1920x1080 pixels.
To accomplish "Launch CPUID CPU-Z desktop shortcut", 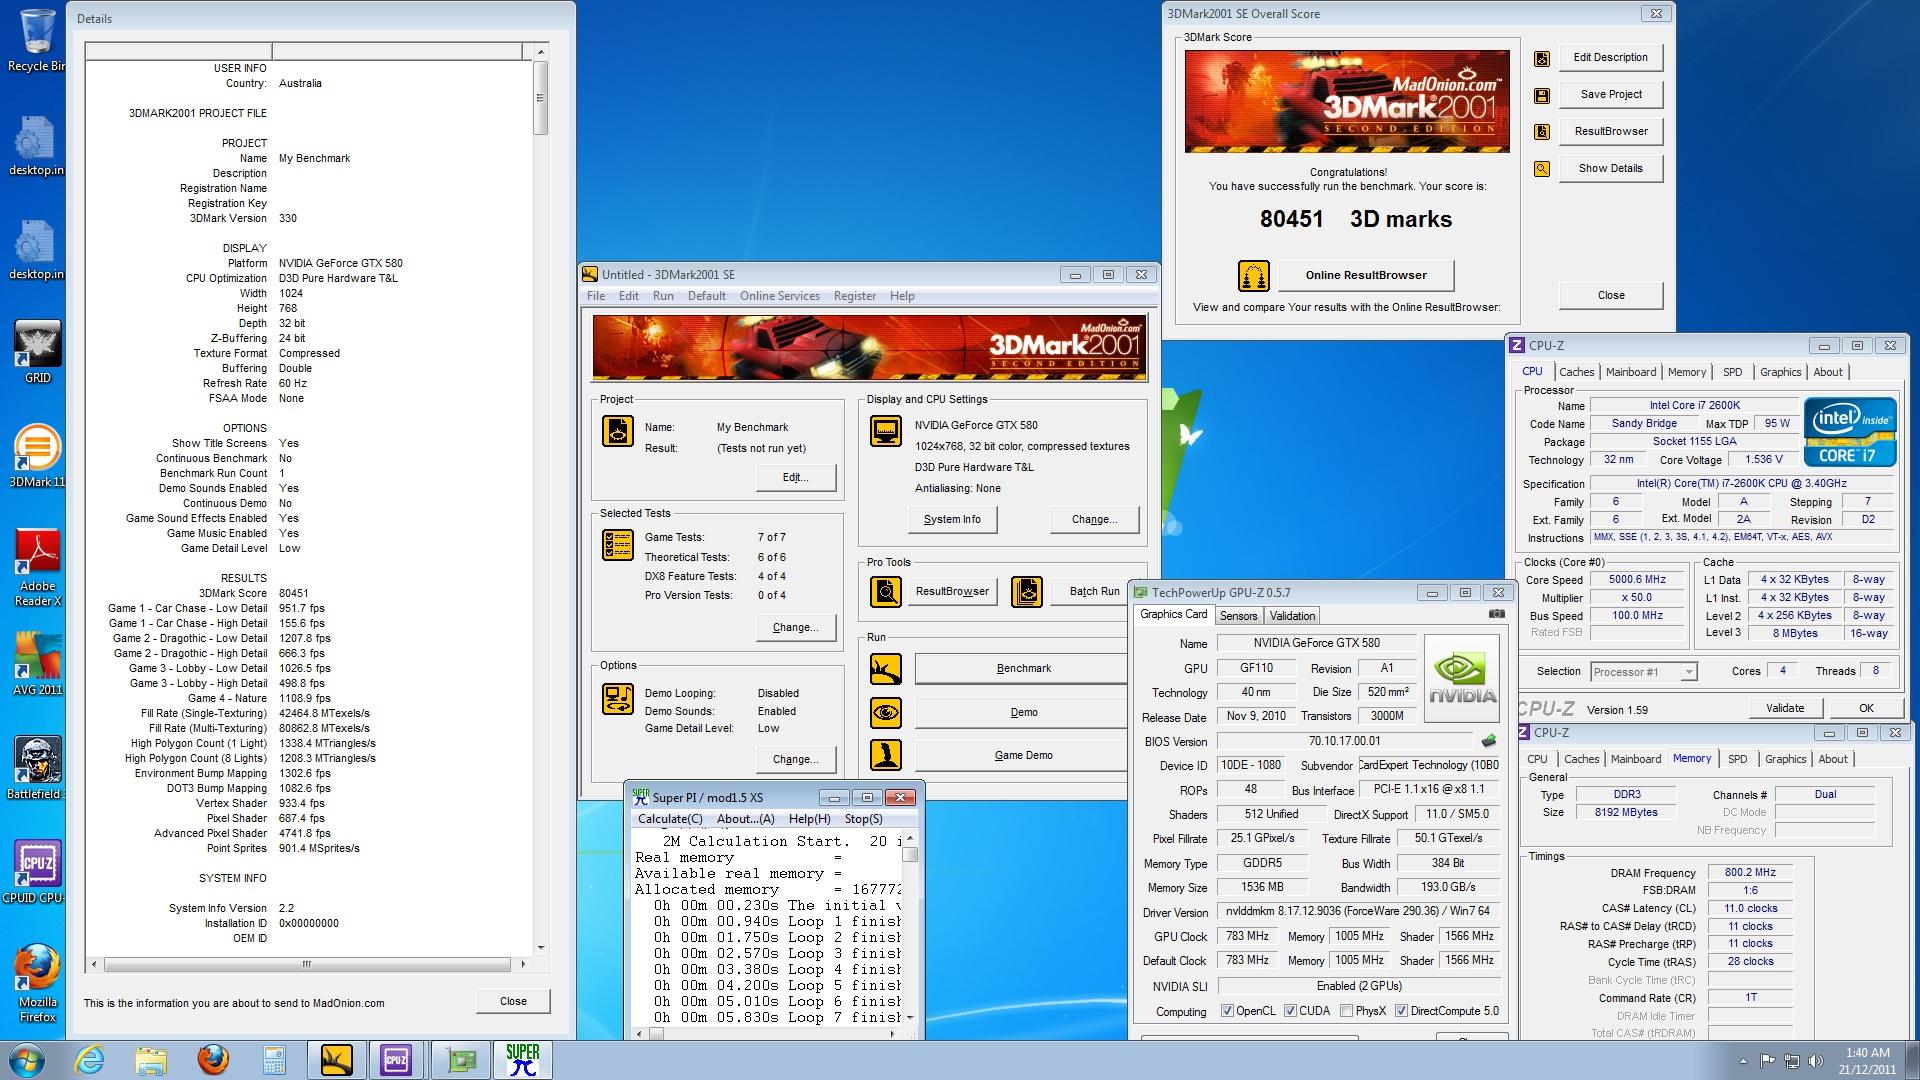I will pyautogui.click(x=37, y=871).
